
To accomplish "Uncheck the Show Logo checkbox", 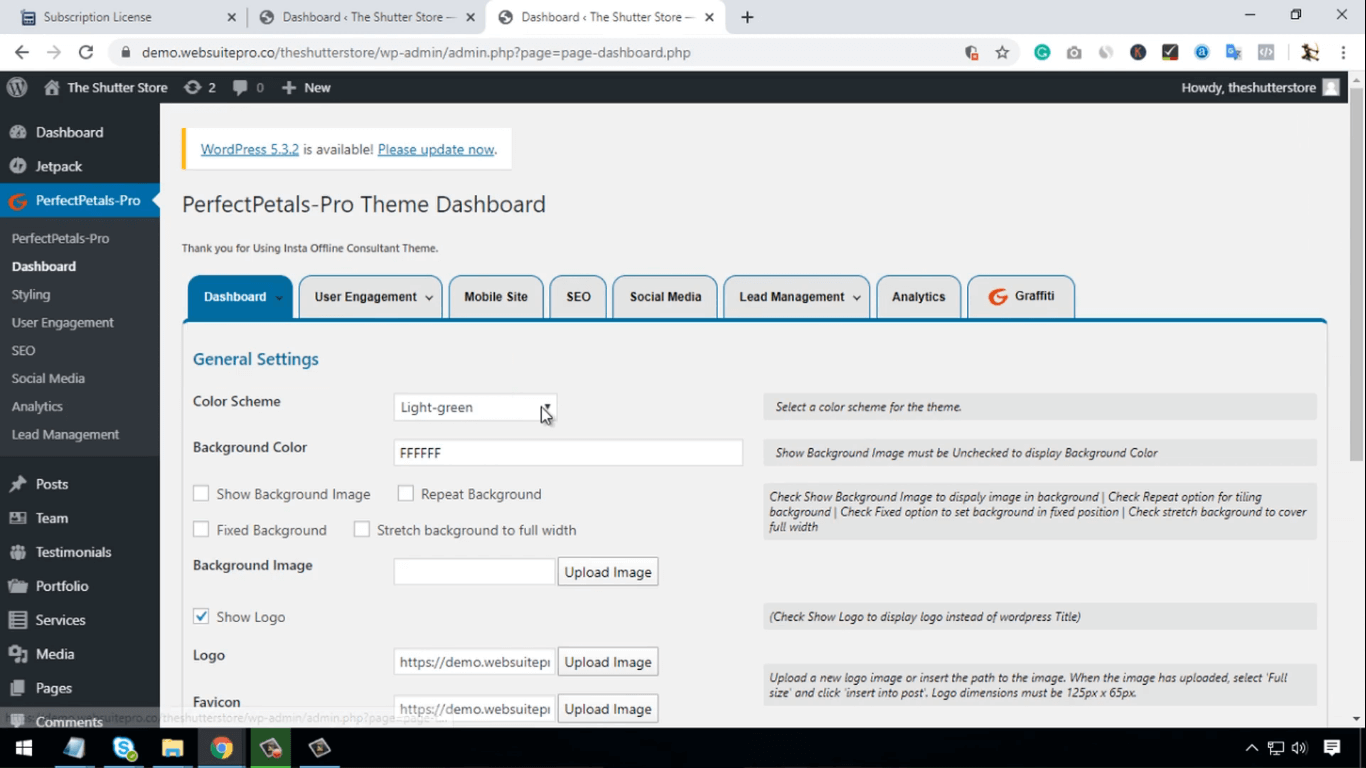I will coord(201,616).
